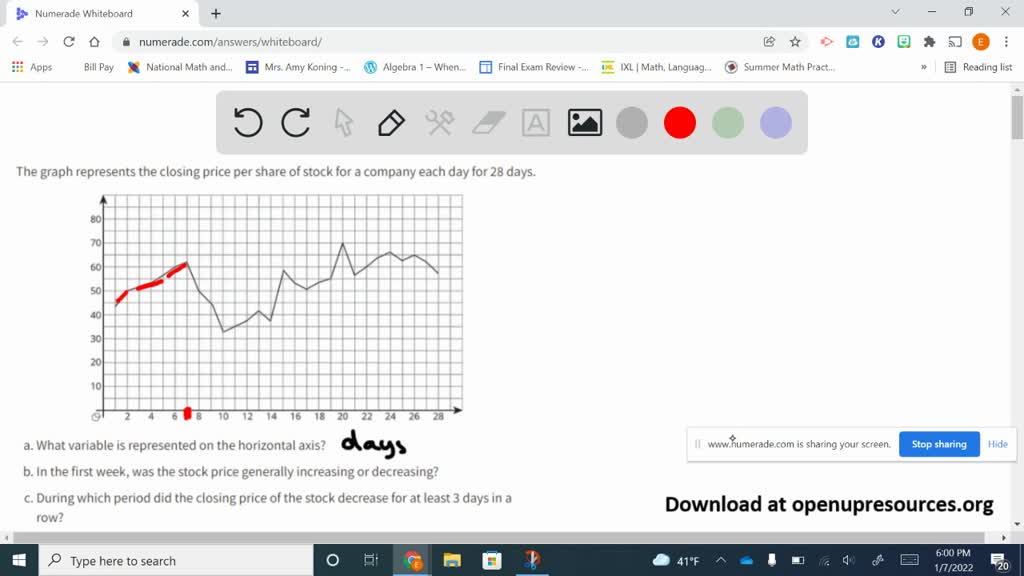Image resolution: width=1024 pixels, height=576 pixels.
Task: Open the Chrome three-dot menu
Action: pyautogui.click(x=1006, y=43)
